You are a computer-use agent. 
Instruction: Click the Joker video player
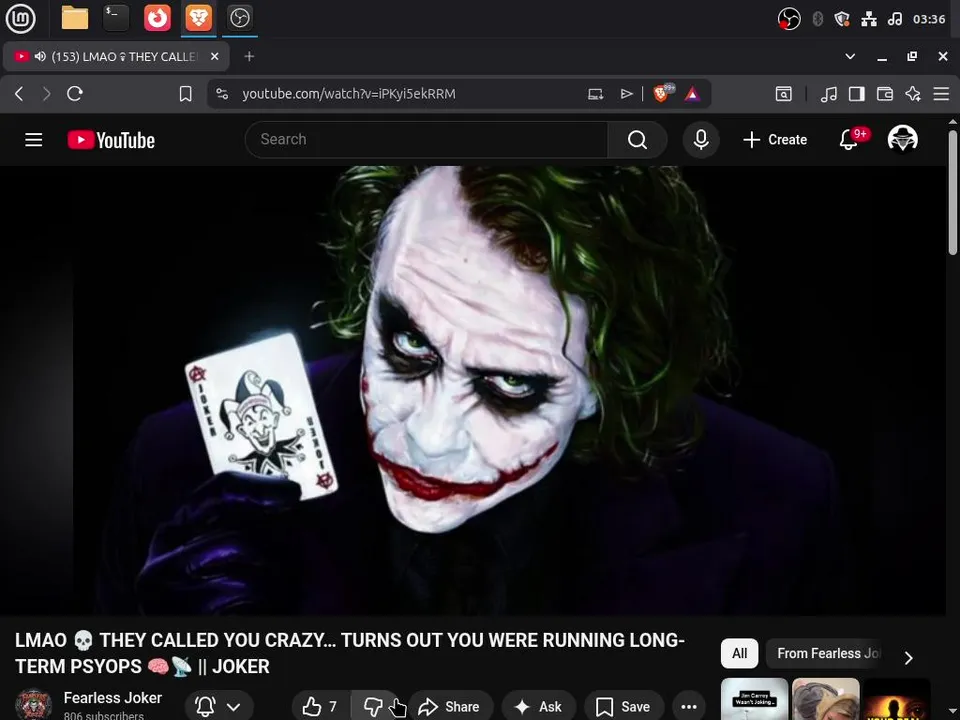point(473,390)
